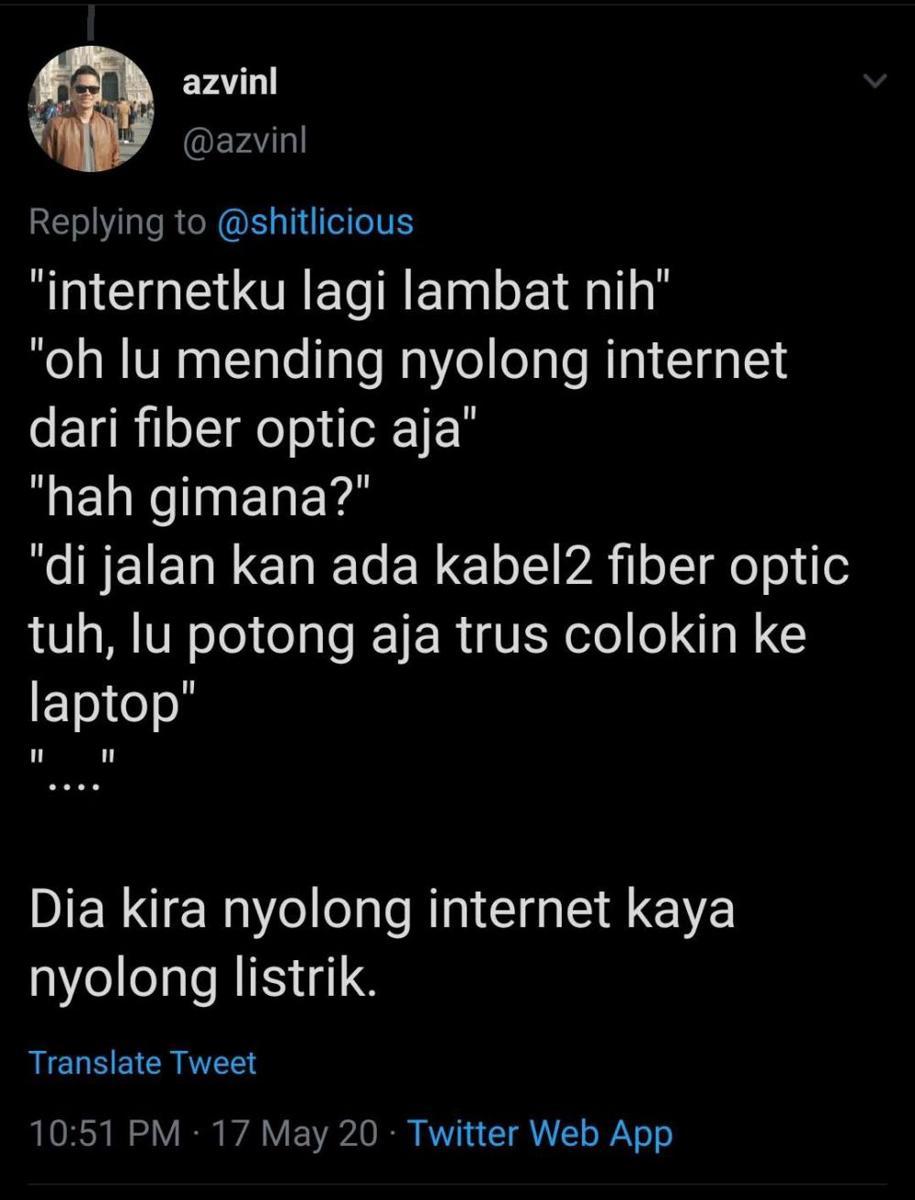Image resolution: width=915 pixels, height=1200 pixels.
Task: Open the tweet options chevron menu
Action: [875, 82]
